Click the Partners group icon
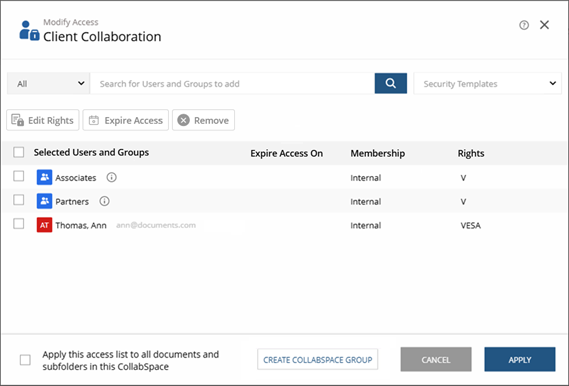The width and height of the screenshot is (569, 386). point(44,201)
